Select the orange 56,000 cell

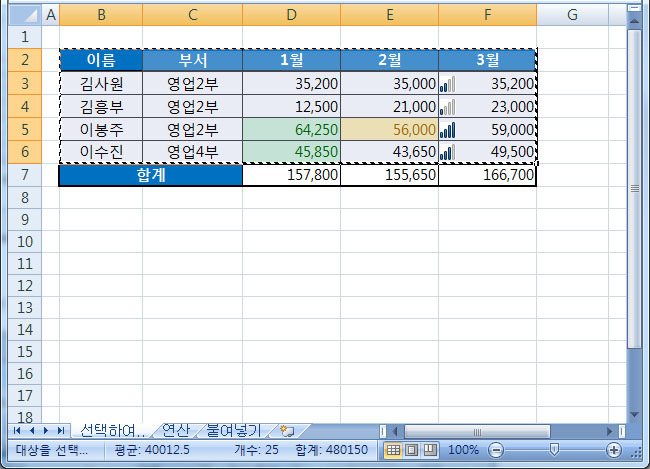(x=390, y=129)
